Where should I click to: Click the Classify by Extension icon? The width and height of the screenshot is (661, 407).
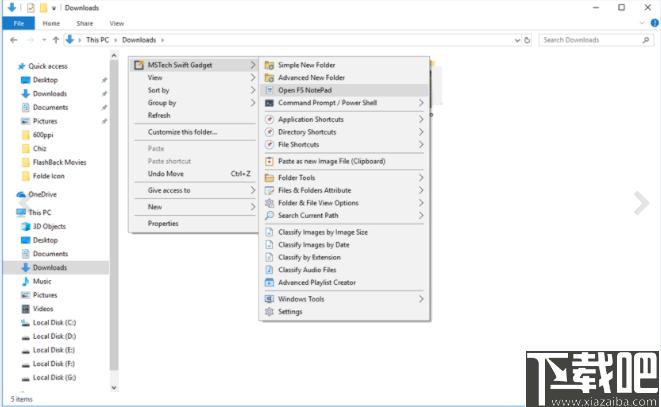[269, 257]
